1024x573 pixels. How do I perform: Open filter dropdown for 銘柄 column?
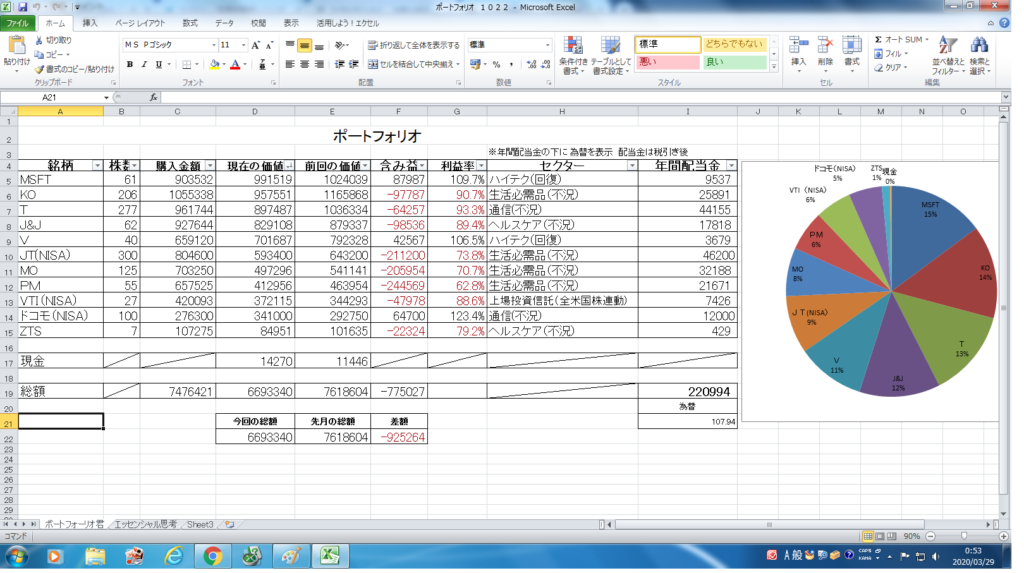tap(97, 166)
